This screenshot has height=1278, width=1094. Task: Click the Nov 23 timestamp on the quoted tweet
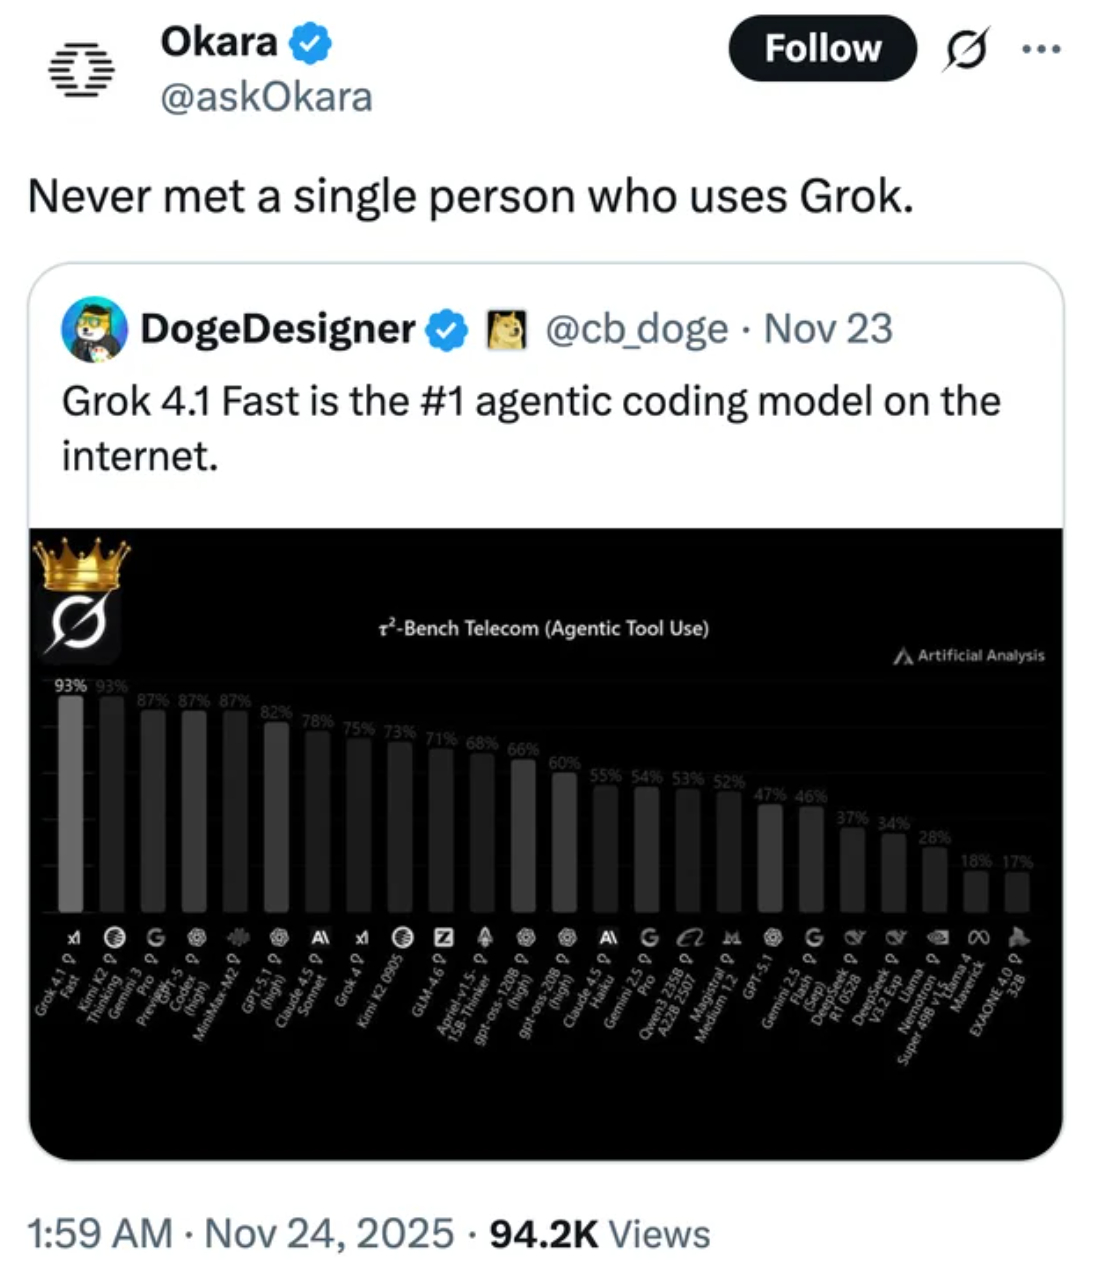(827, 328)
